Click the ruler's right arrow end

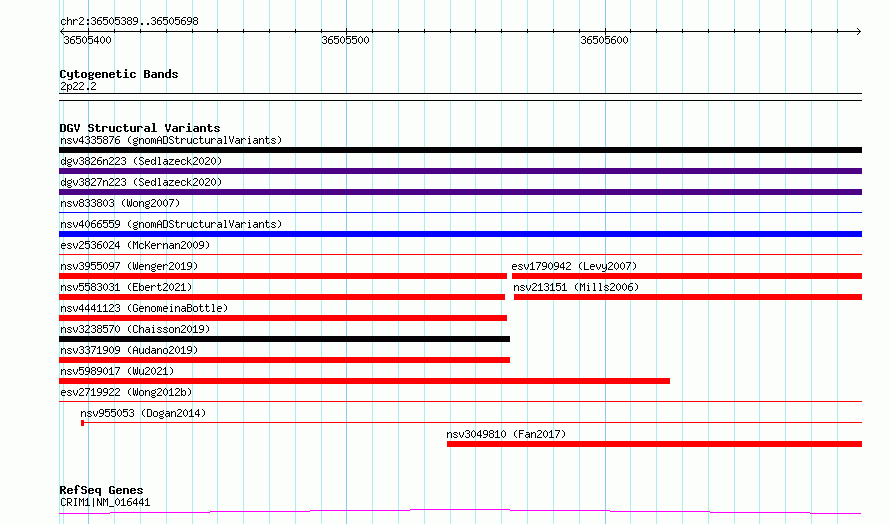coord(859,31)
